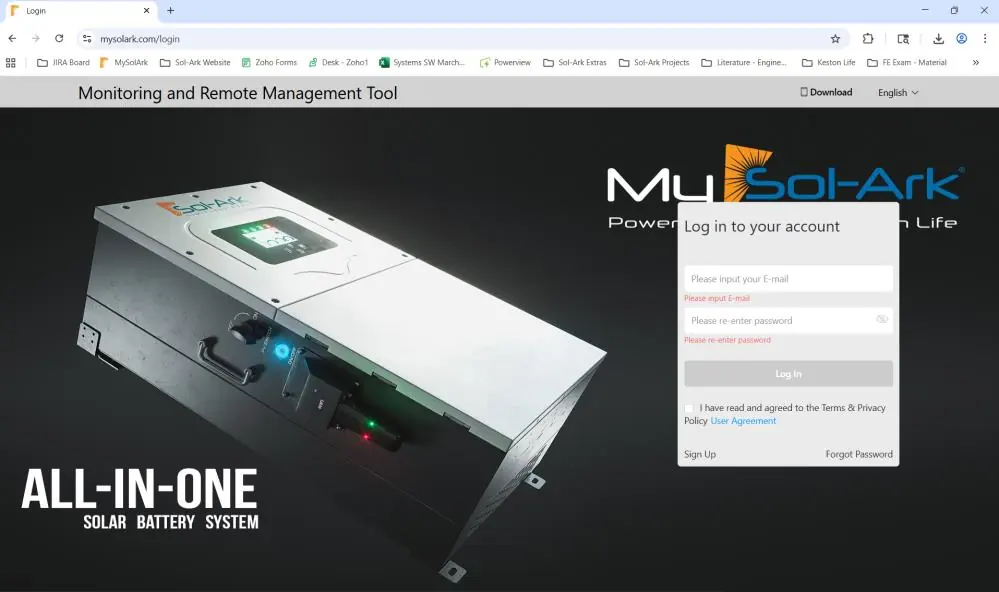Open the Sol-Ark Extras bookmark folder
The height and width of the screenshot is (592, 999).
575,62
